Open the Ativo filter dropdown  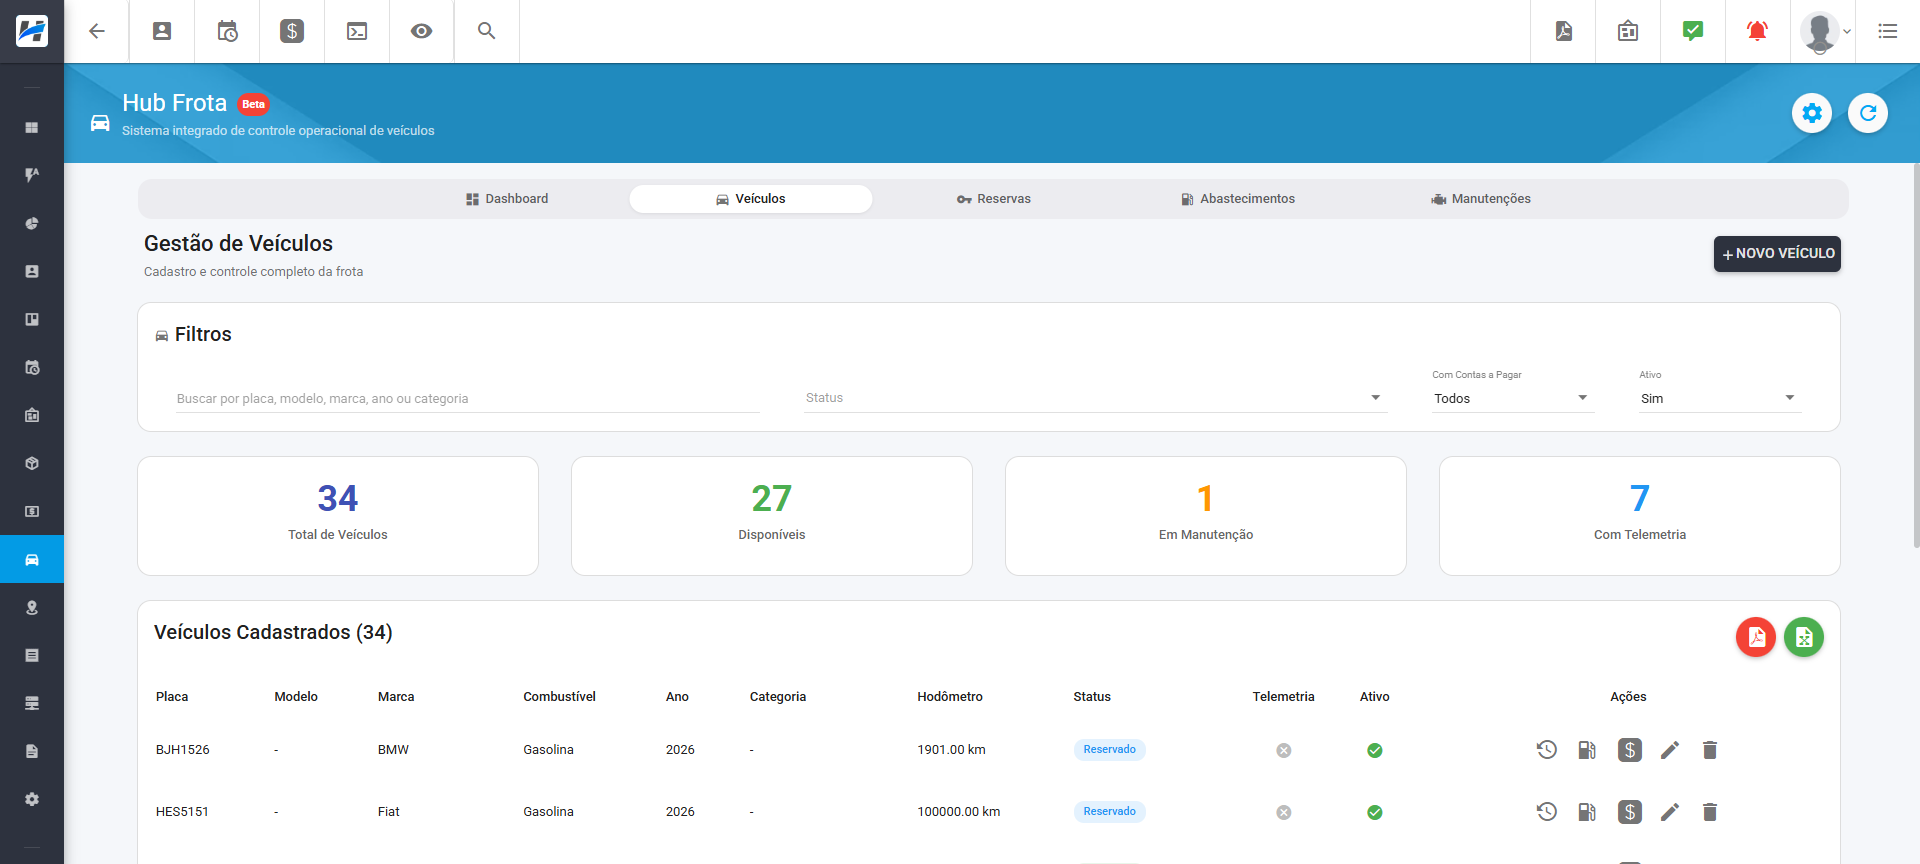(x=1719, y=398)
